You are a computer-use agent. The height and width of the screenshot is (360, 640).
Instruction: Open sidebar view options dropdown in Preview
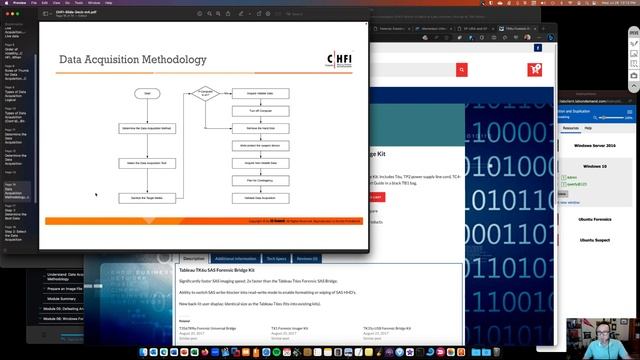50,14
